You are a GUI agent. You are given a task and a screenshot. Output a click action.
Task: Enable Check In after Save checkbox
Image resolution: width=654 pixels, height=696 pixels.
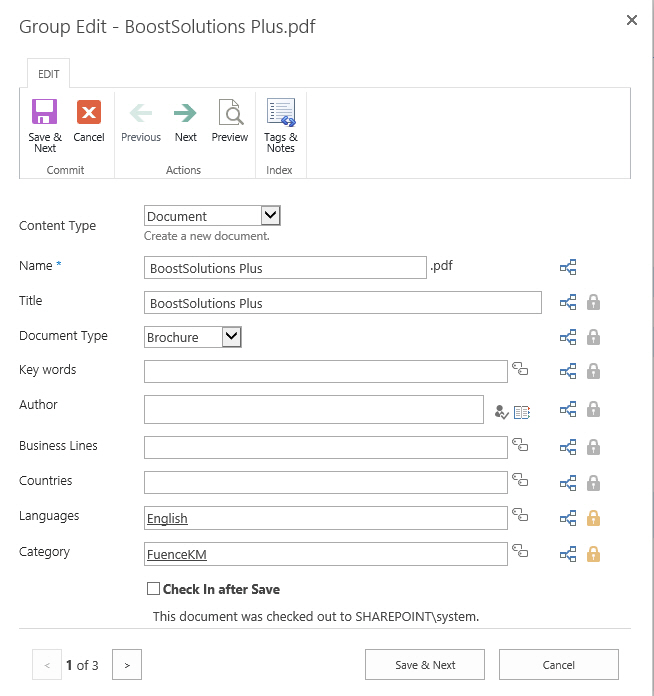(153, 589)
